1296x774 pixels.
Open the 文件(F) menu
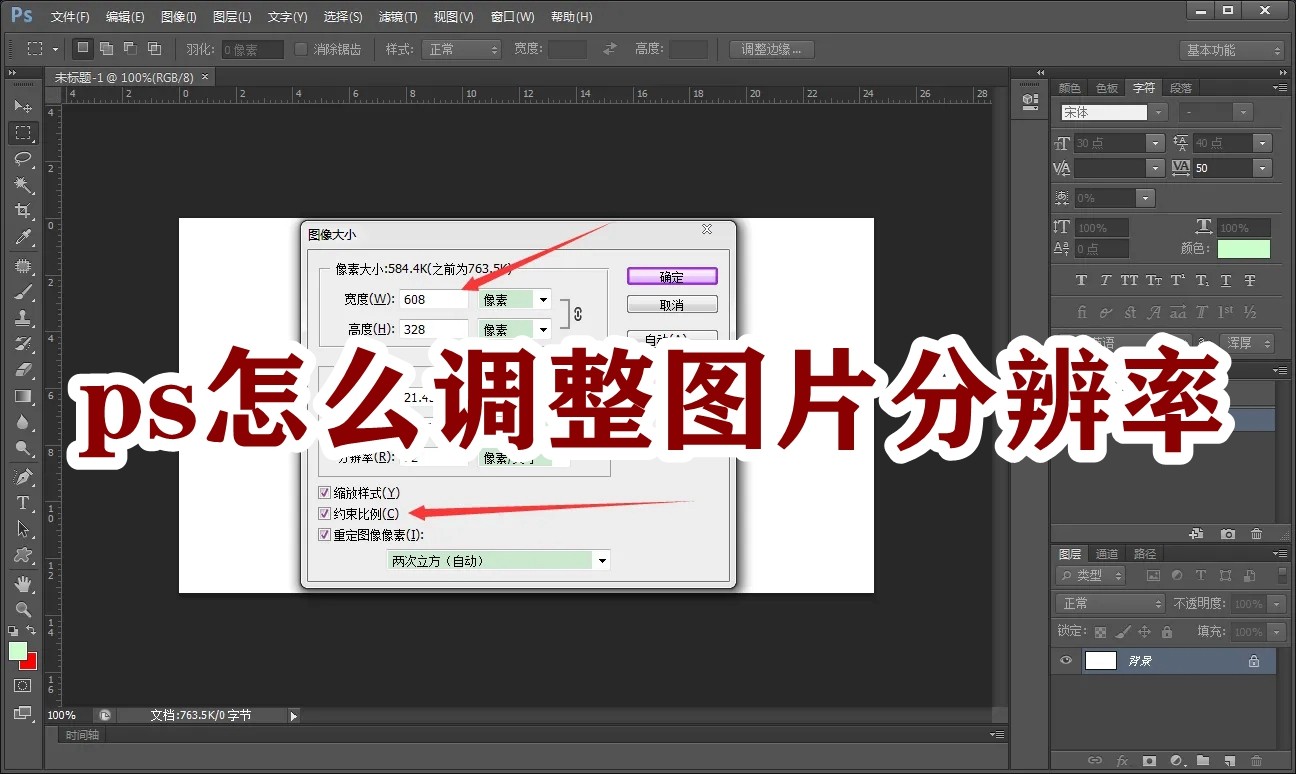(x=70, y=17)
